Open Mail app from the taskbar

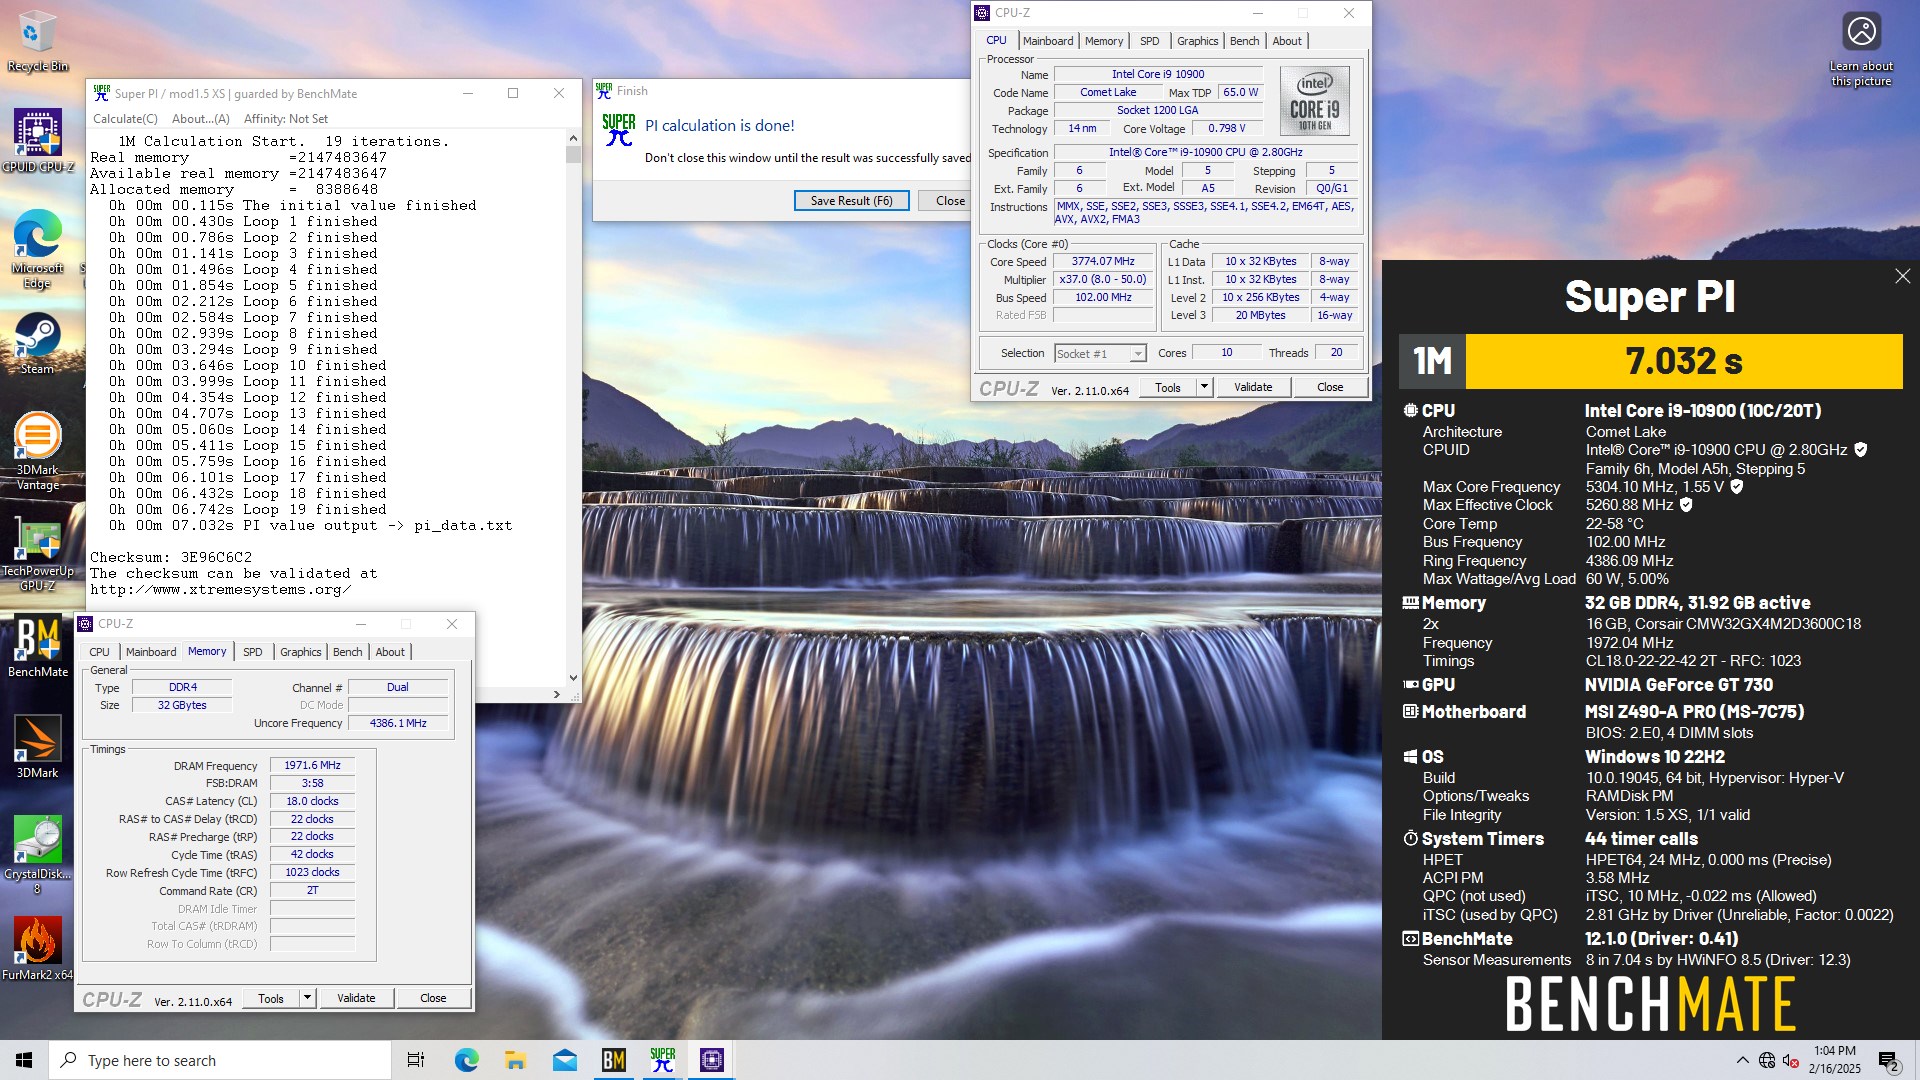point(564,1060)
